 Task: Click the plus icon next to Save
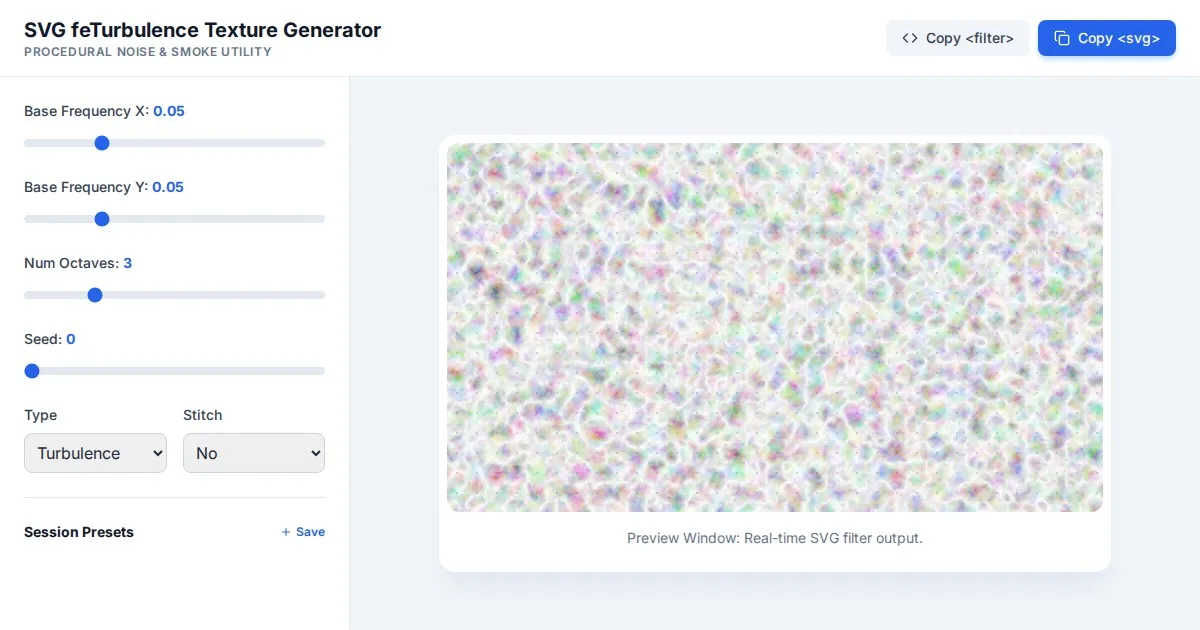tap(286, 532)
